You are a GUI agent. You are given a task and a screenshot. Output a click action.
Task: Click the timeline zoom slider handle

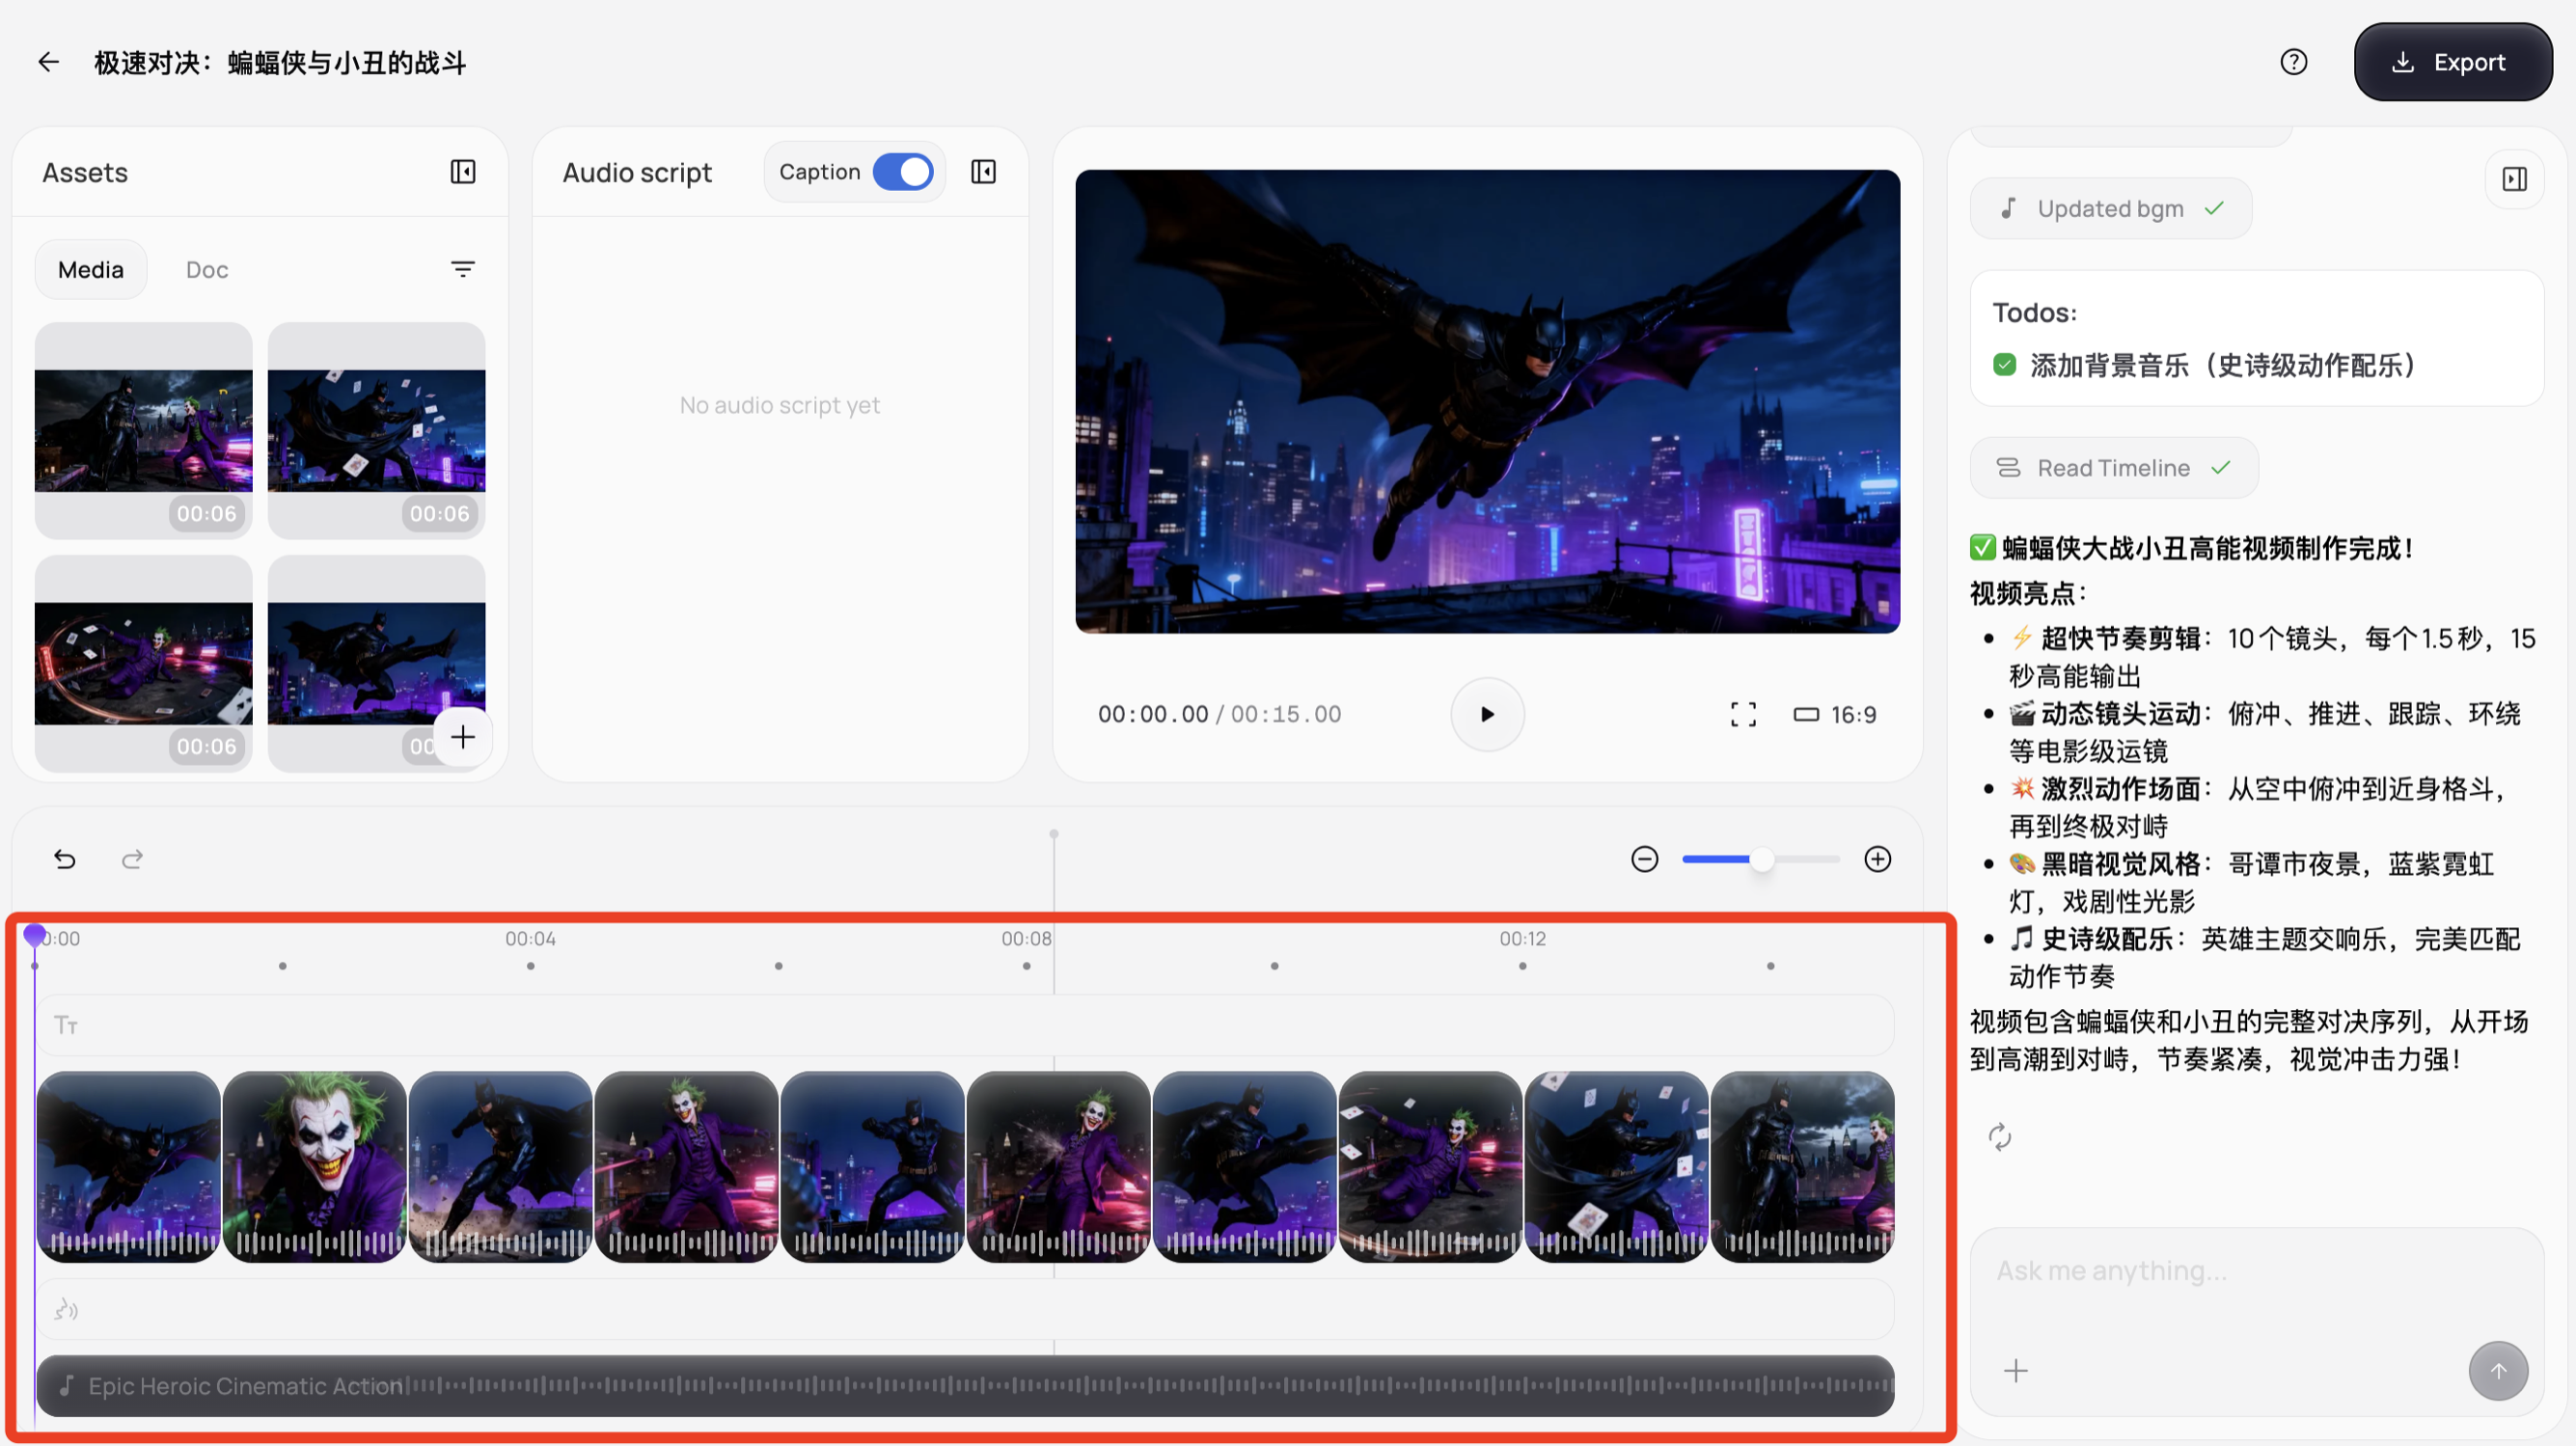1761,859
